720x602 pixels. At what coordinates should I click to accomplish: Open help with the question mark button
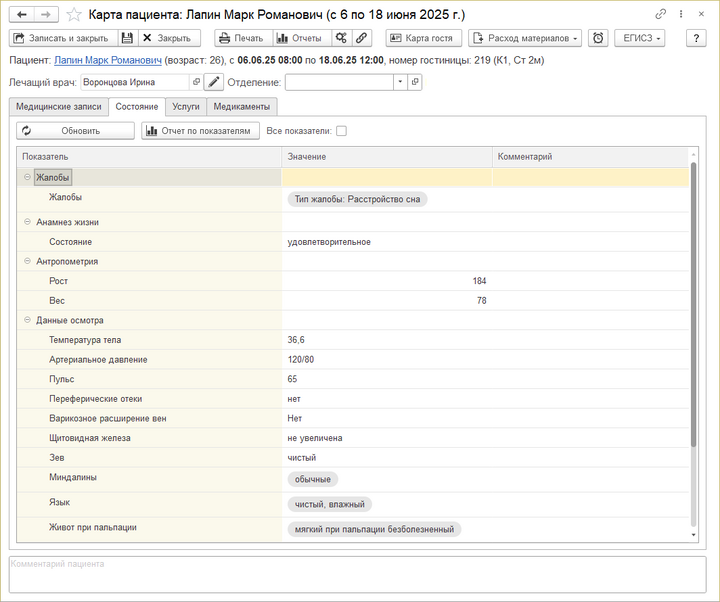697,38
